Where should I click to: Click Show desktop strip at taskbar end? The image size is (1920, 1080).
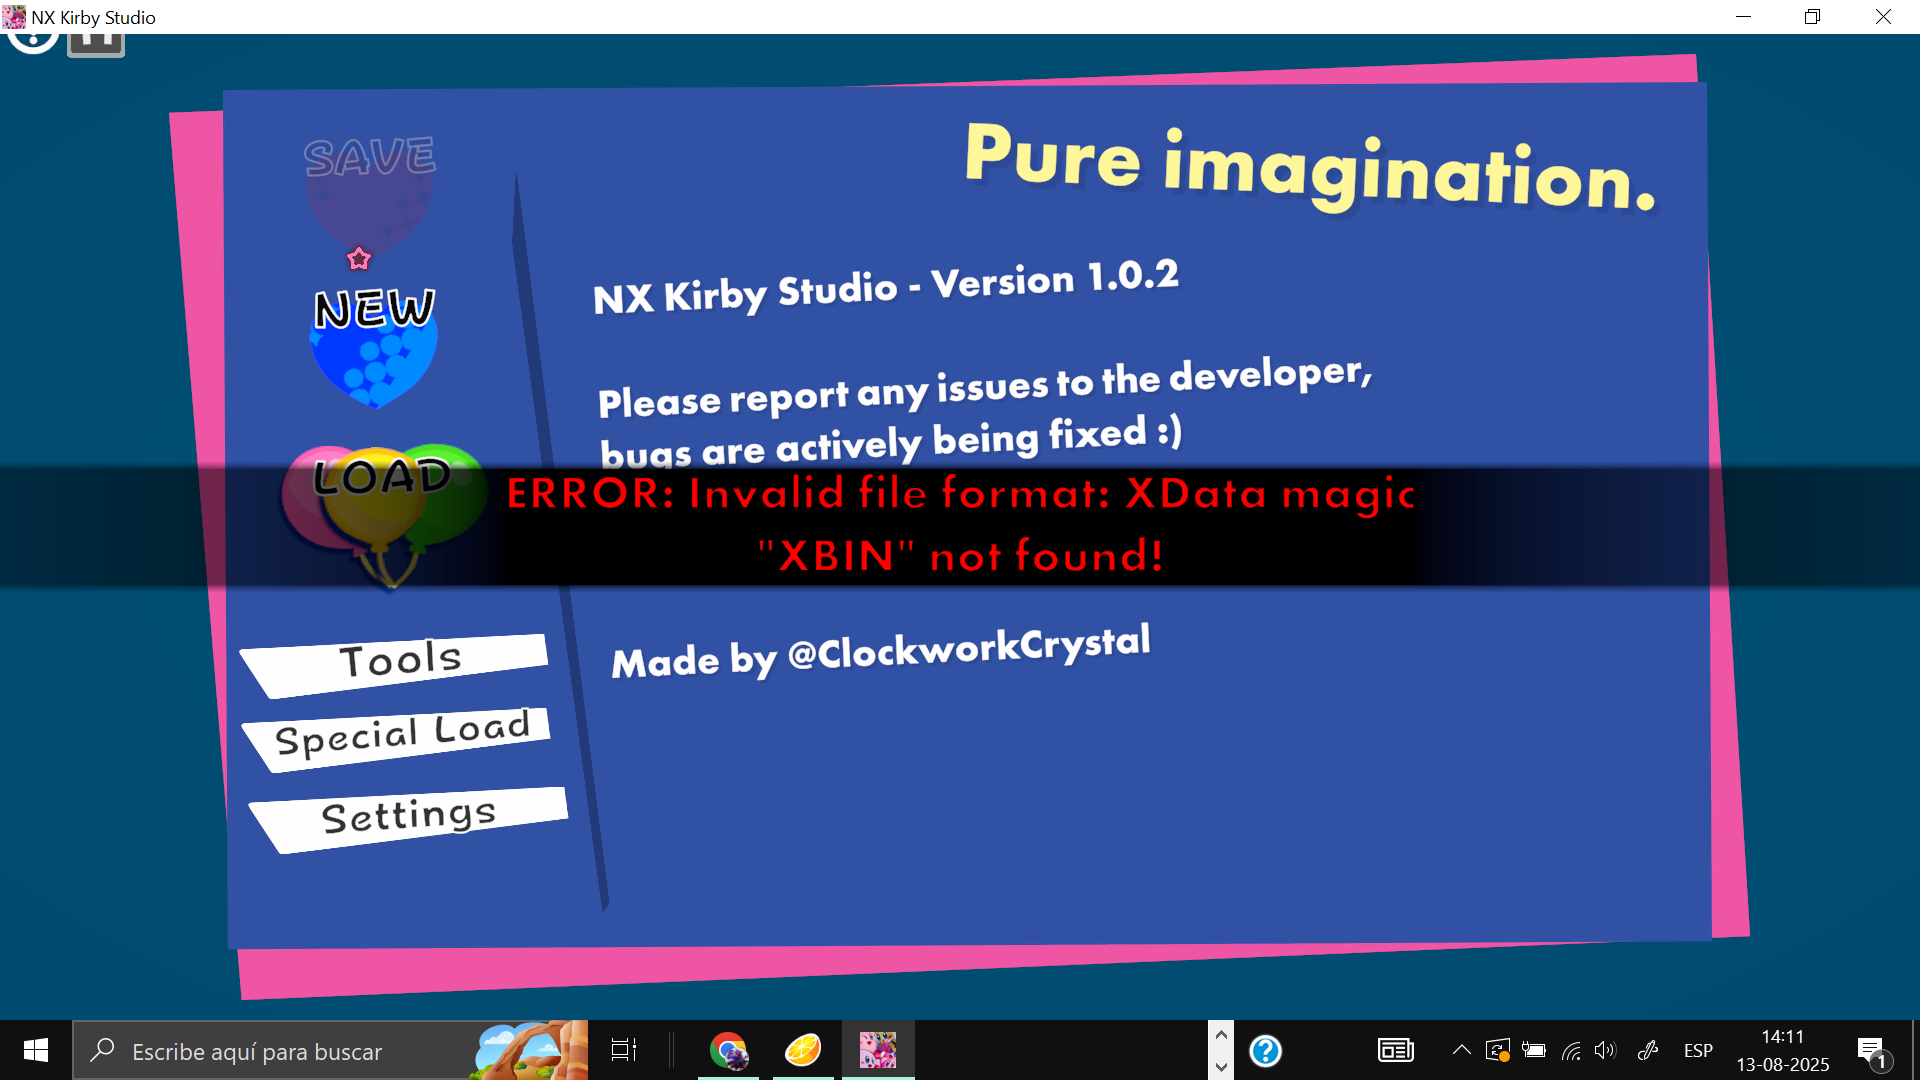(x=1915, y=1050)
